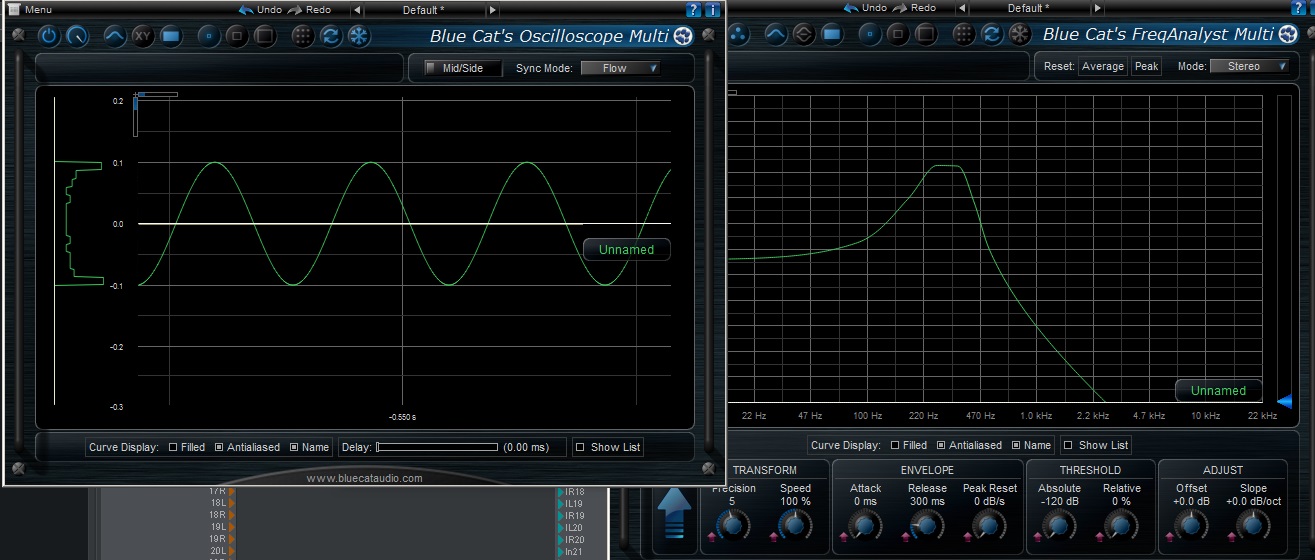Go to previous preset in Oscilloscope
This screenshot has width=1315, height=560.
click(x=357, y=10)
